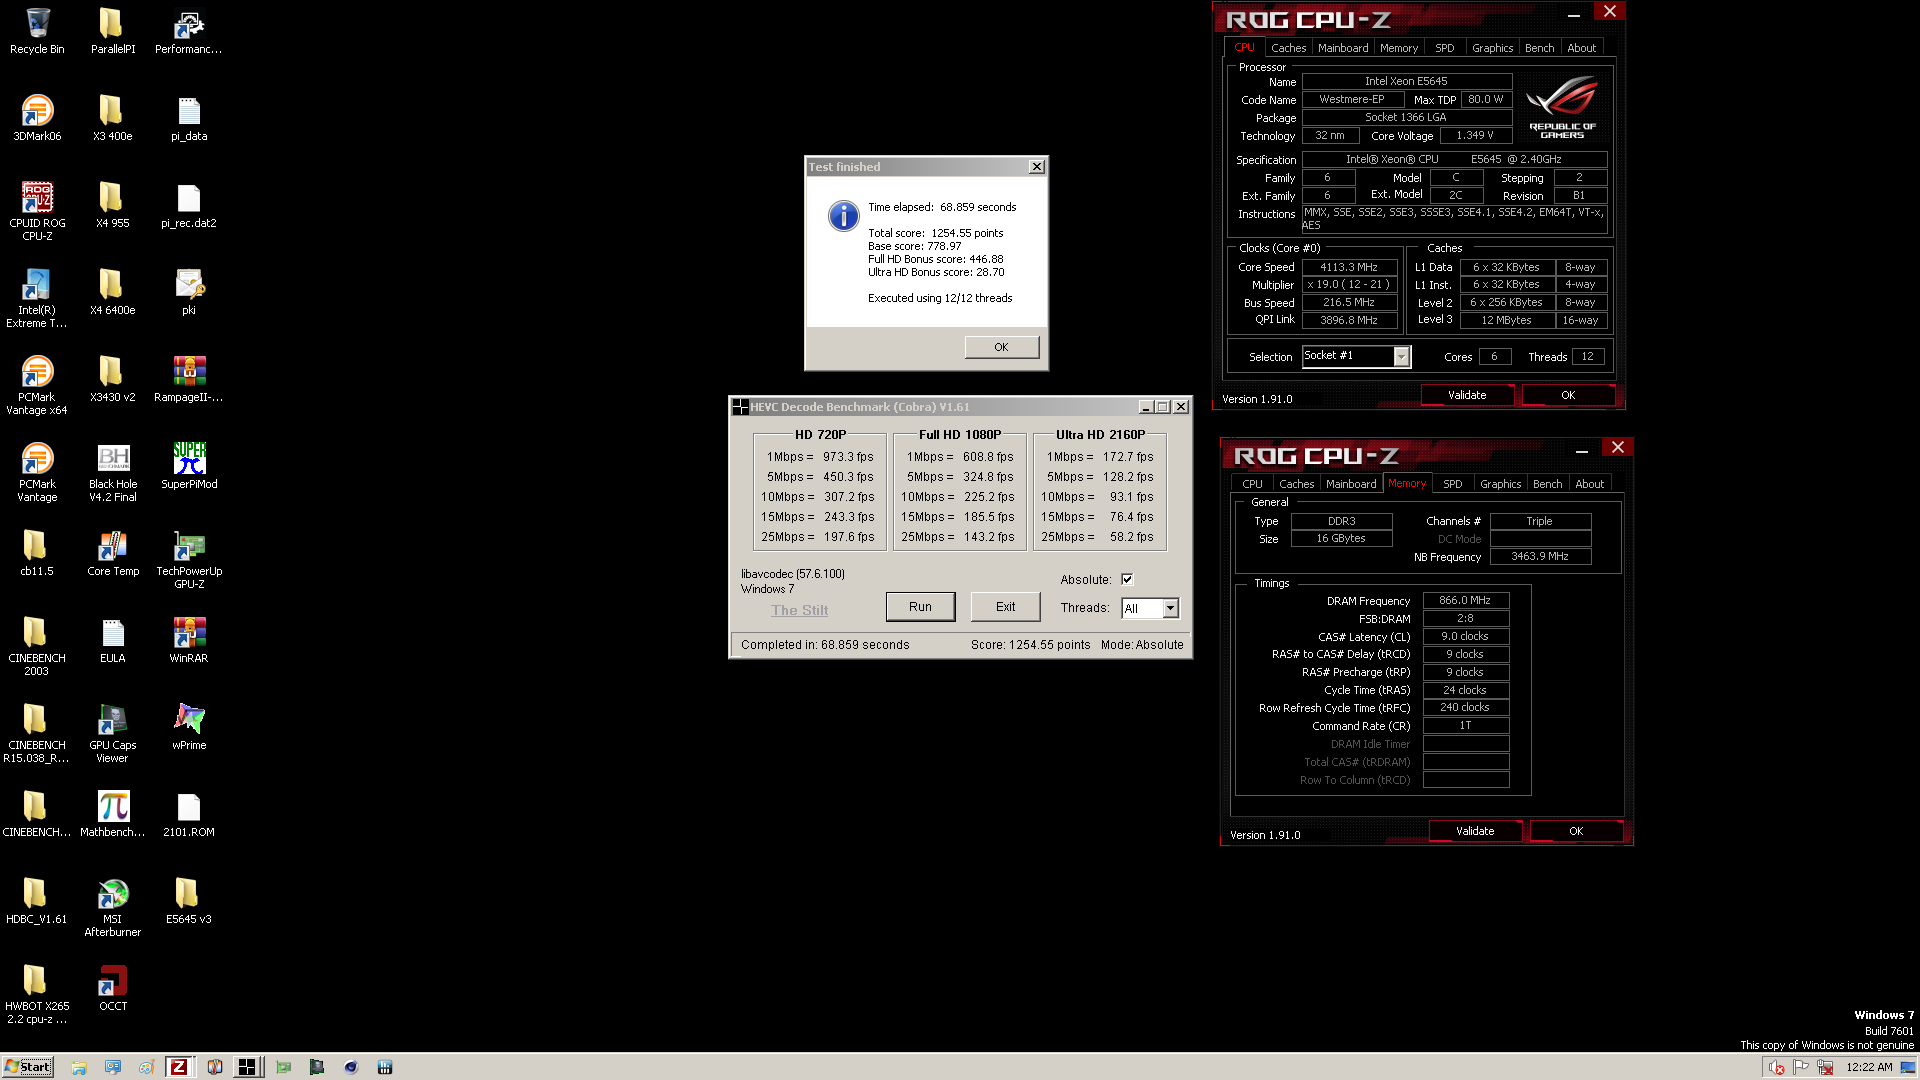Viewport: 1920px width, 1080px height.
Task: Open Mainboard tab in top CPU-Z window
Action: (1342, 48)
